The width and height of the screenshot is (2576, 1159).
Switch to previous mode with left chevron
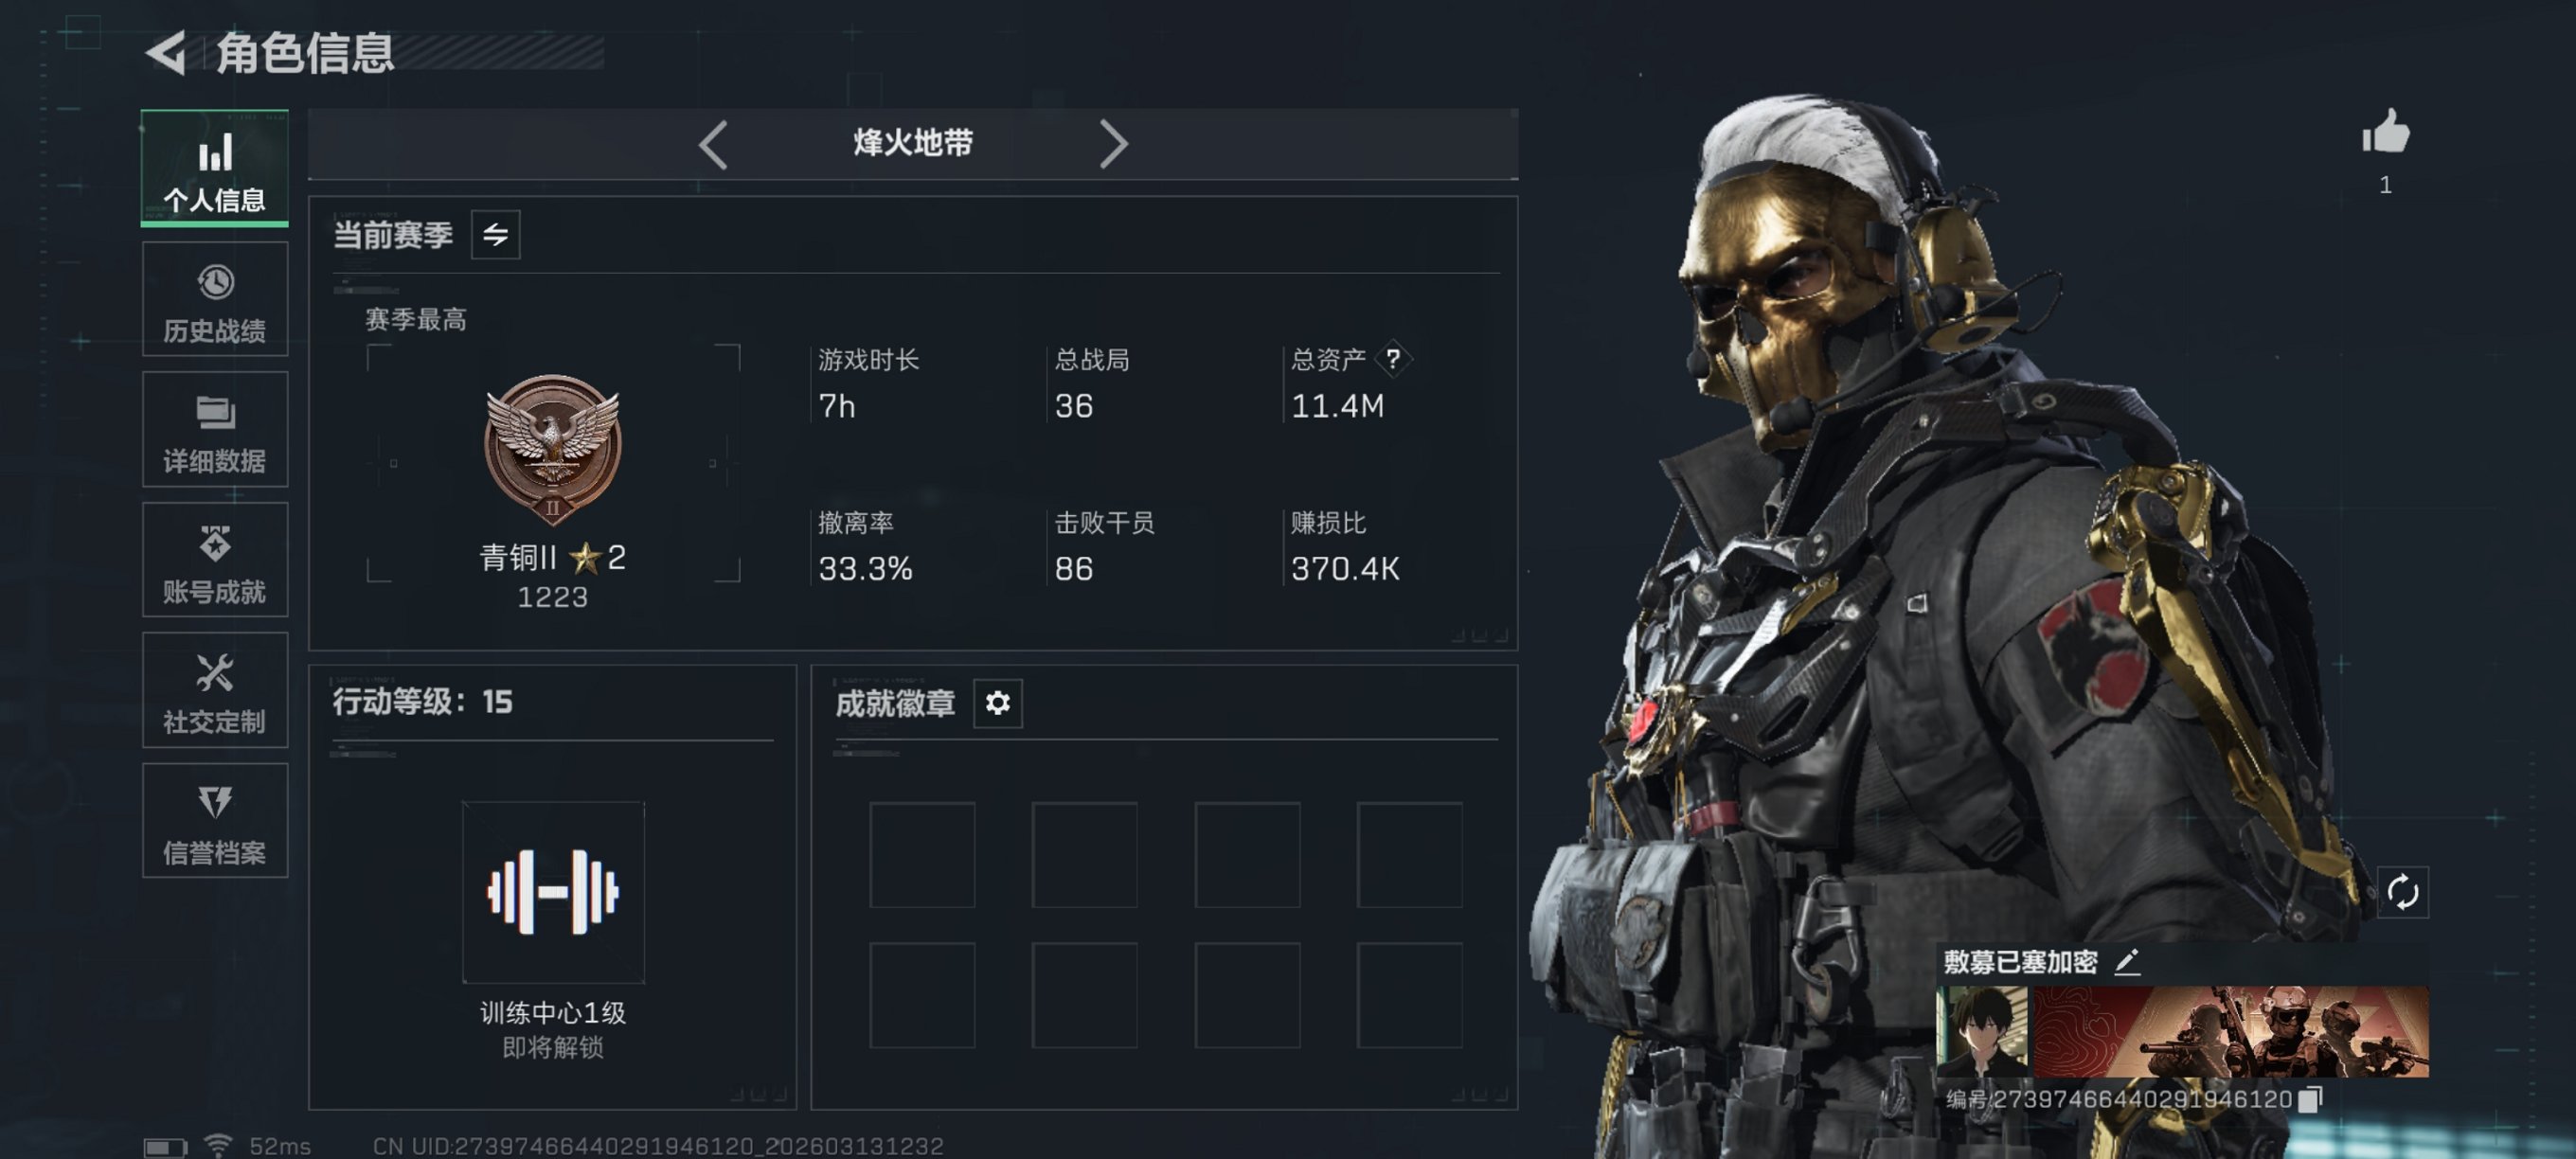[x=713, y=144]
